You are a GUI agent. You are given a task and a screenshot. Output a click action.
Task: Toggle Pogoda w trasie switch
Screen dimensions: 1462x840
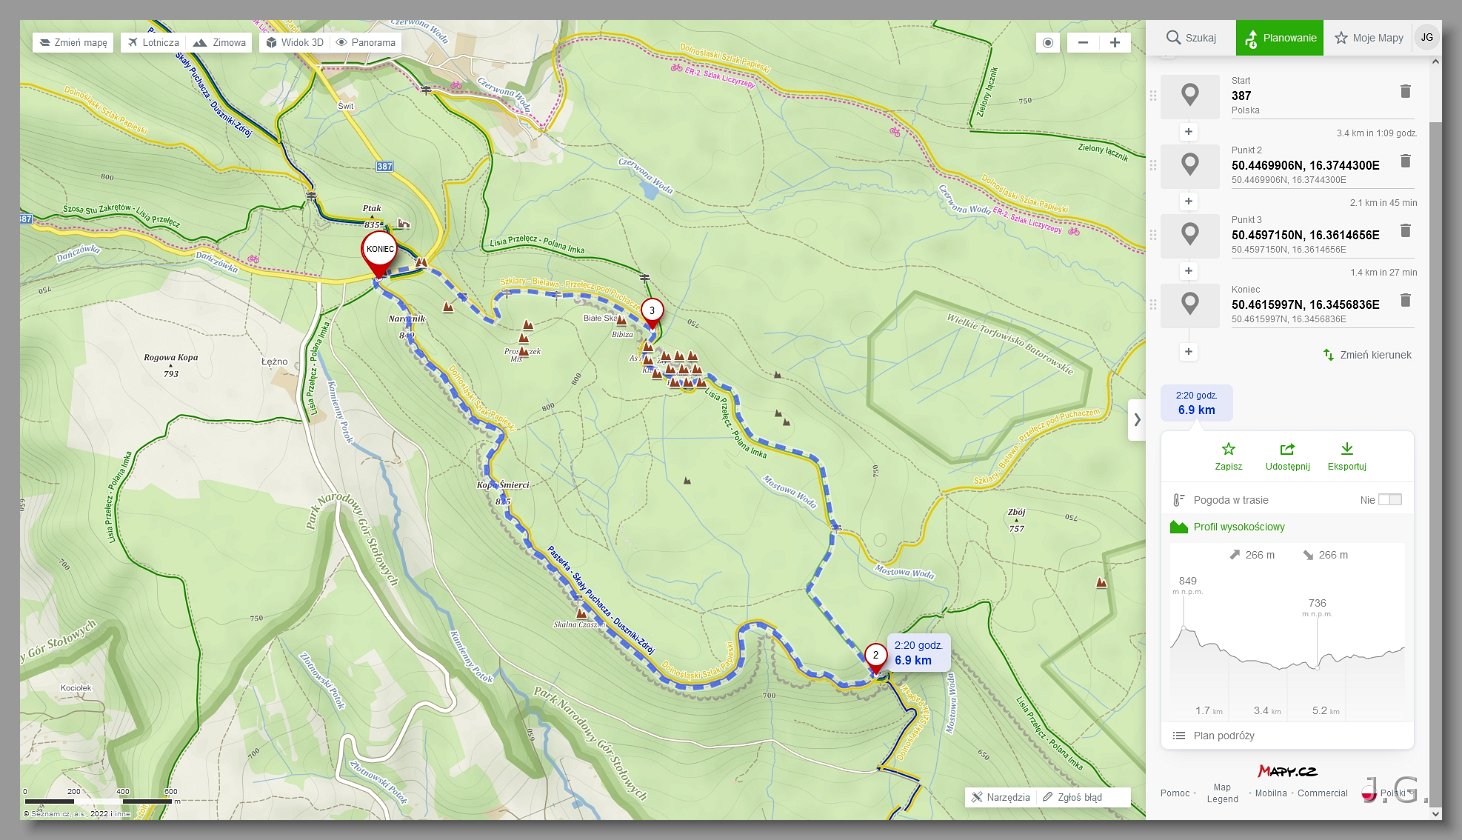pos(1390,499)
